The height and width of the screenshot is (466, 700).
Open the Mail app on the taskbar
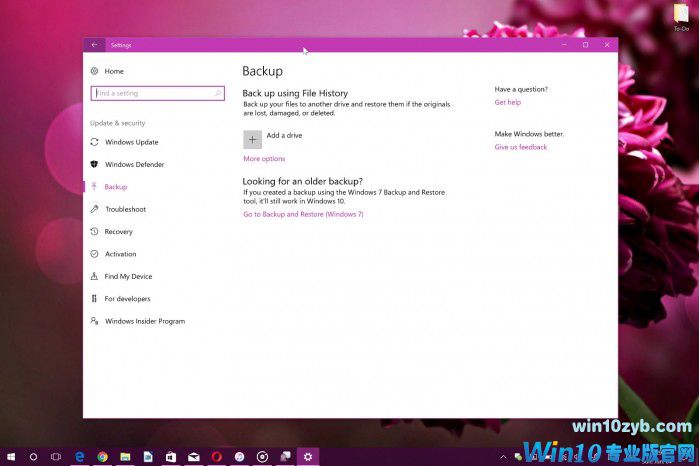(194, 457)
